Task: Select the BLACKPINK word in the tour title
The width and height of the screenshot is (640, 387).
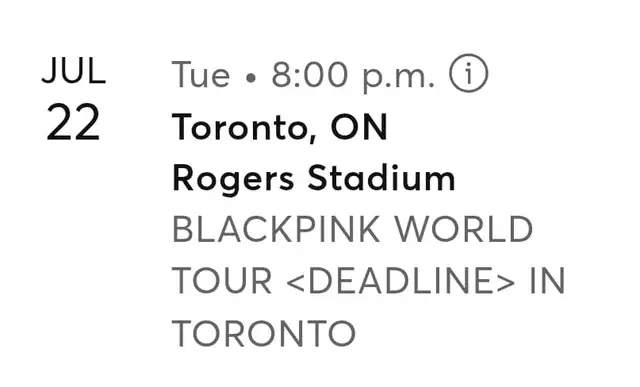Action: tap(276, 229)
